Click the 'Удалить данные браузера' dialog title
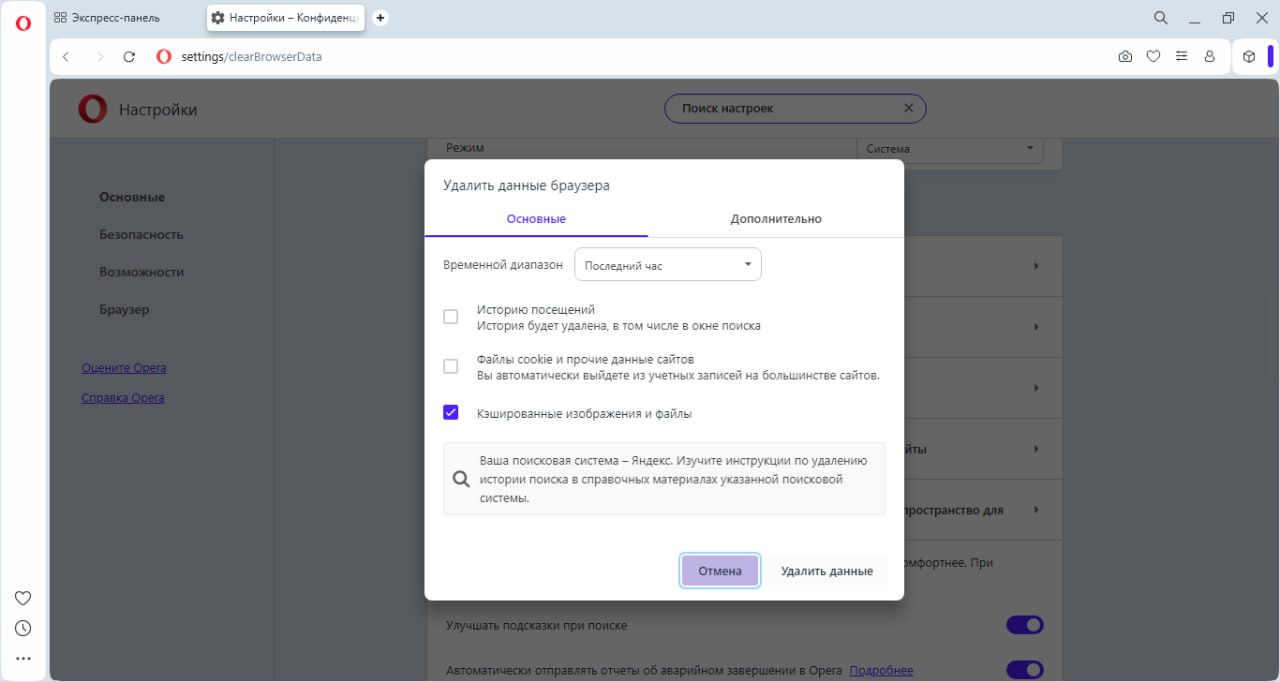This screenshot has height=682, width=1280. tap(526, 185)
